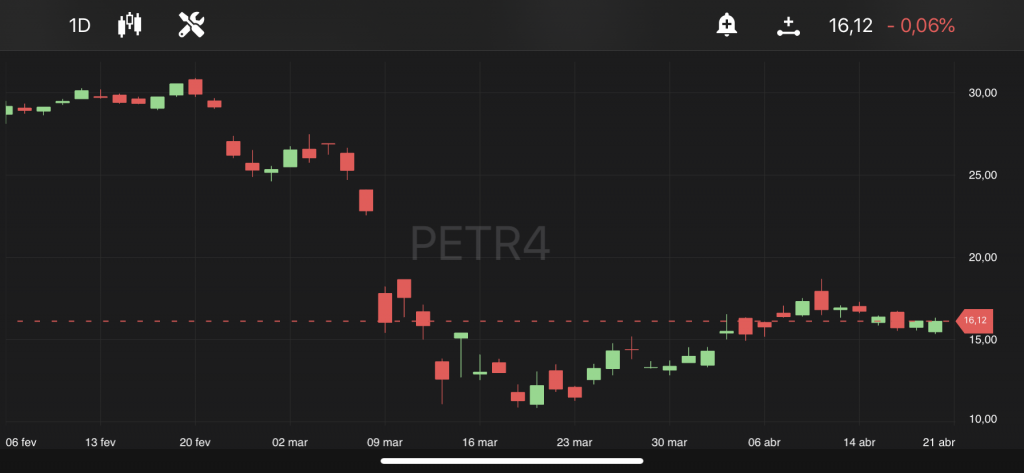Select the 10,00 price axis label
Screen dimensions: 1024x473
(x=982, y=419)
